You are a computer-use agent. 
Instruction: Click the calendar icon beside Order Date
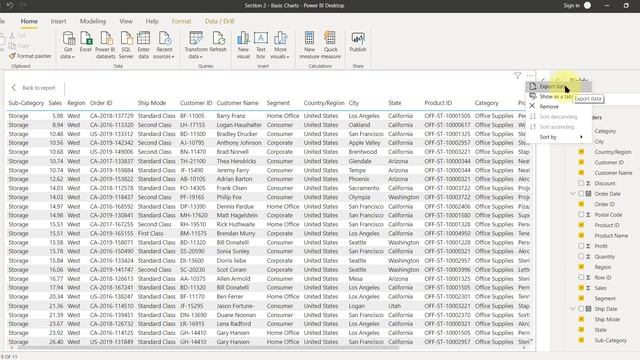coord(589,193)
